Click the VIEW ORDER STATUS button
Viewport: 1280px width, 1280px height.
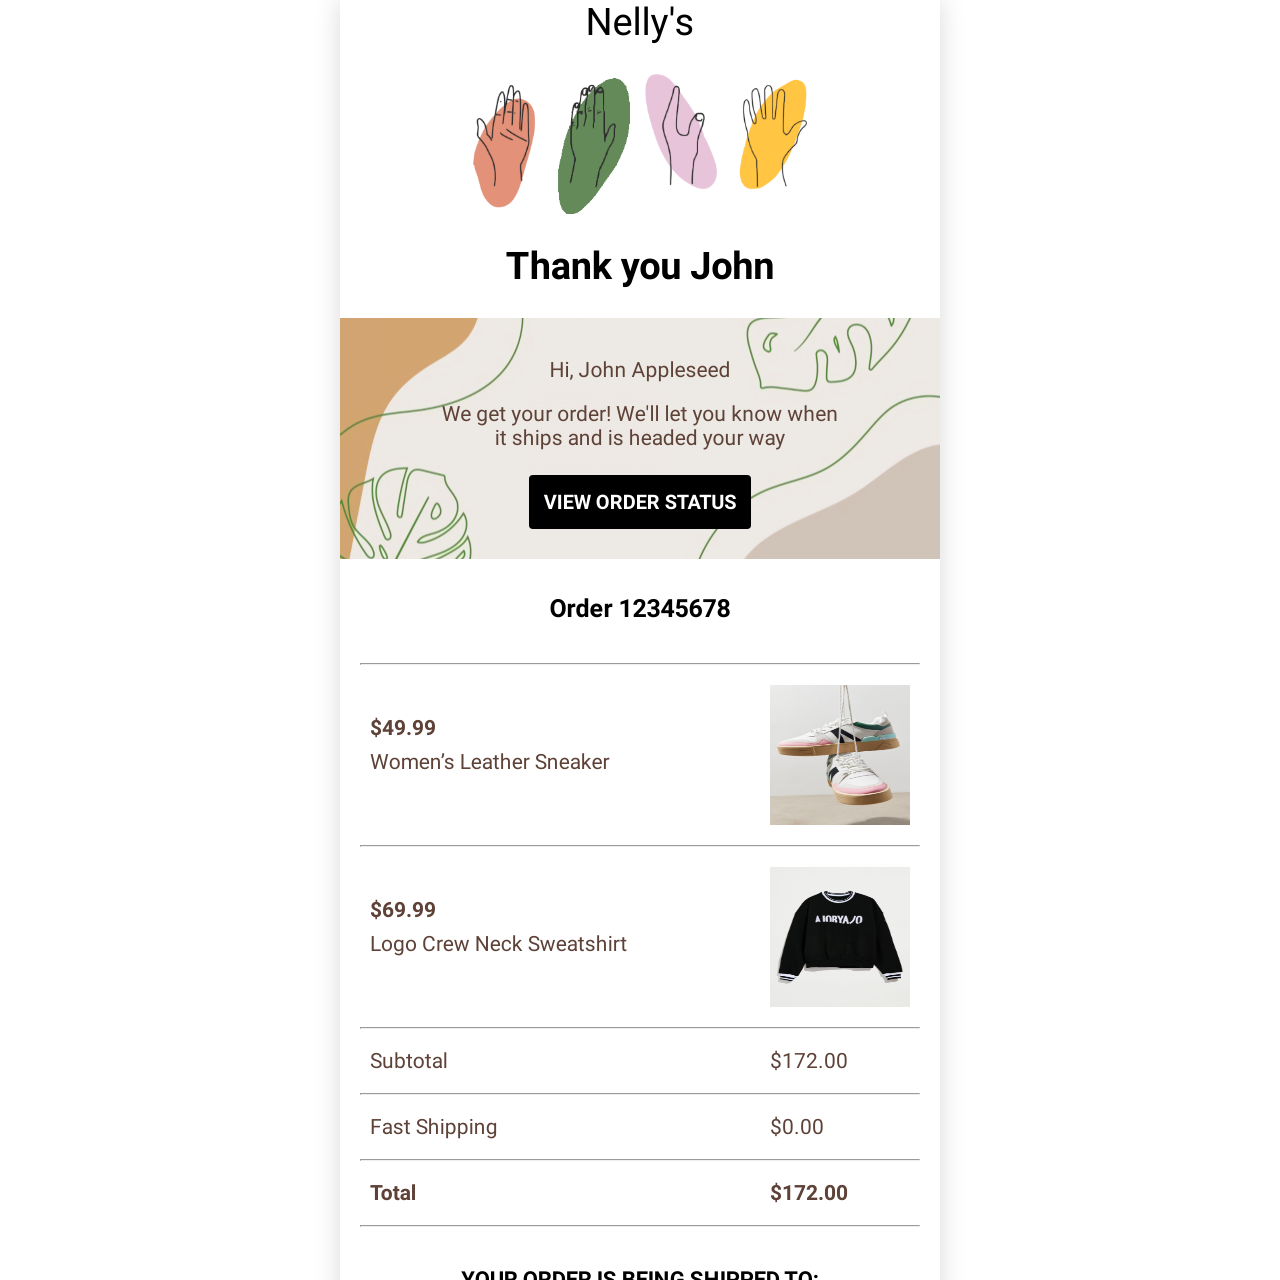click(x=640, y=502)
